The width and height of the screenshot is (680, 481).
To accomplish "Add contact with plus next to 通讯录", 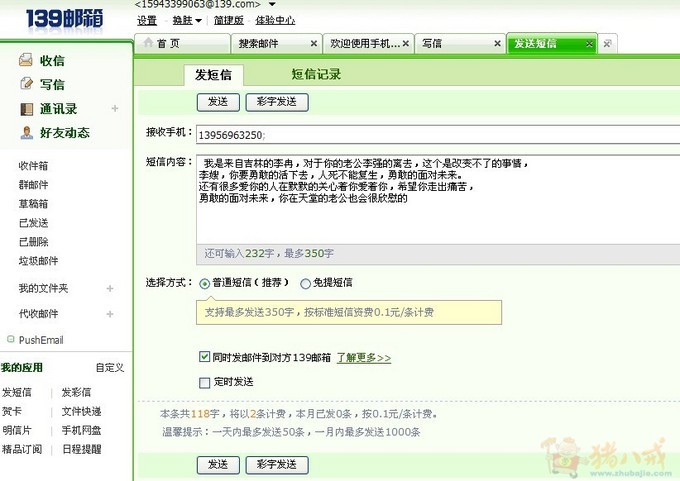I will [x=115, y=108].
